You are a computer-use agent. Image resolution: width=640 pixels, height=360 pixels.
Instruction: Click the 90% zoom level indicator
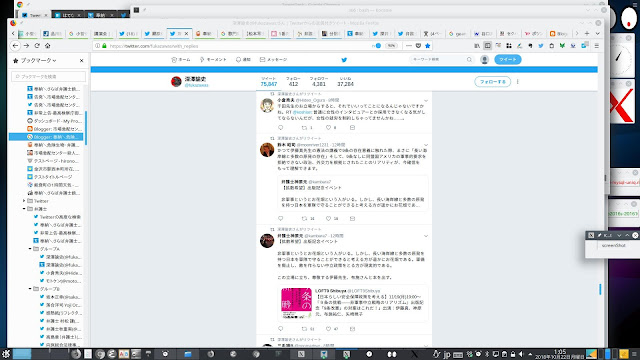tap(391, 46)
